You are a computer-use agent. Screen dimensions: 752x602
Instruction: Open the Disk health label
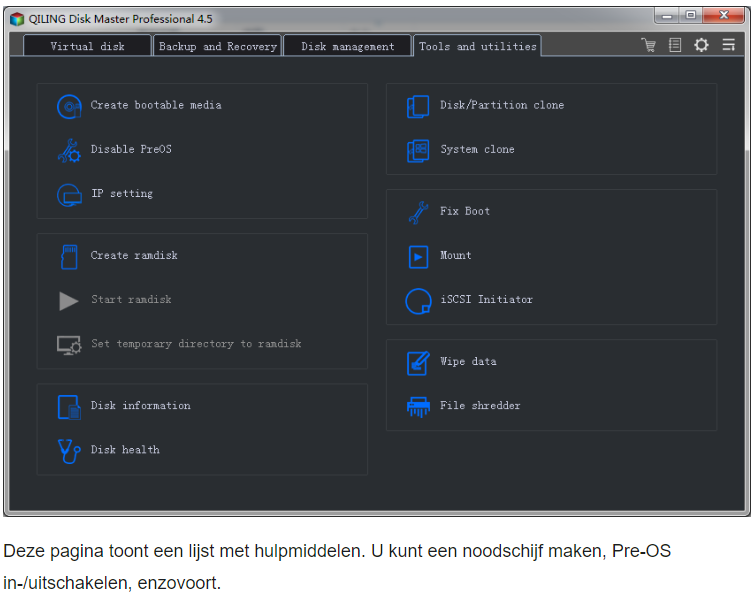pyautogui.click(x=125, y=449)
